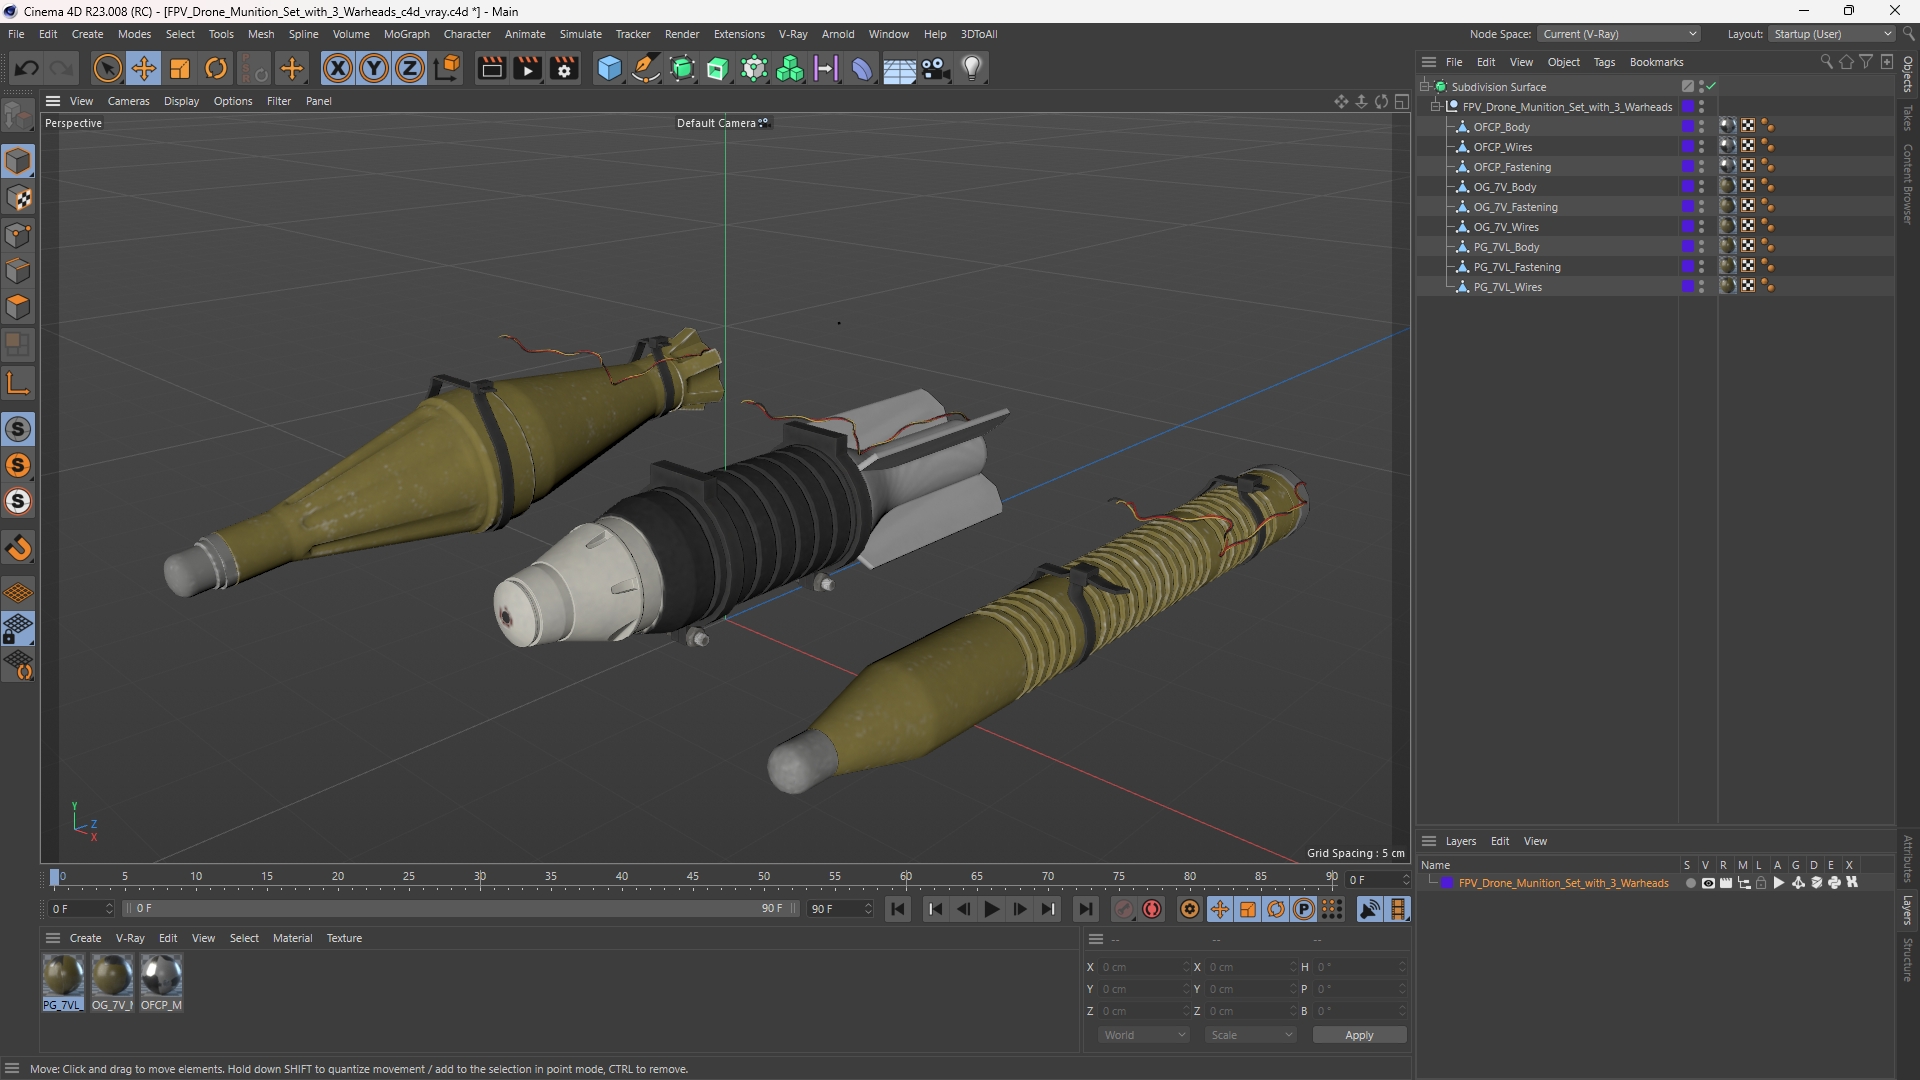Switch to Texture mode in left palette
Viewport: 1920px width, 1080px height.
pos(18,198)
